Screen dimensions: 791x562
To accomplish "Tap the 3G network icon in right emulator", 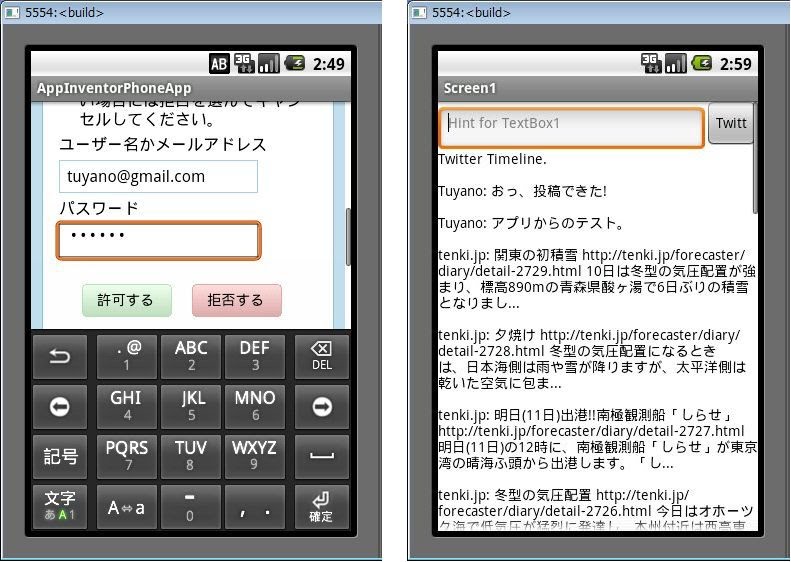I will [653, 64].
